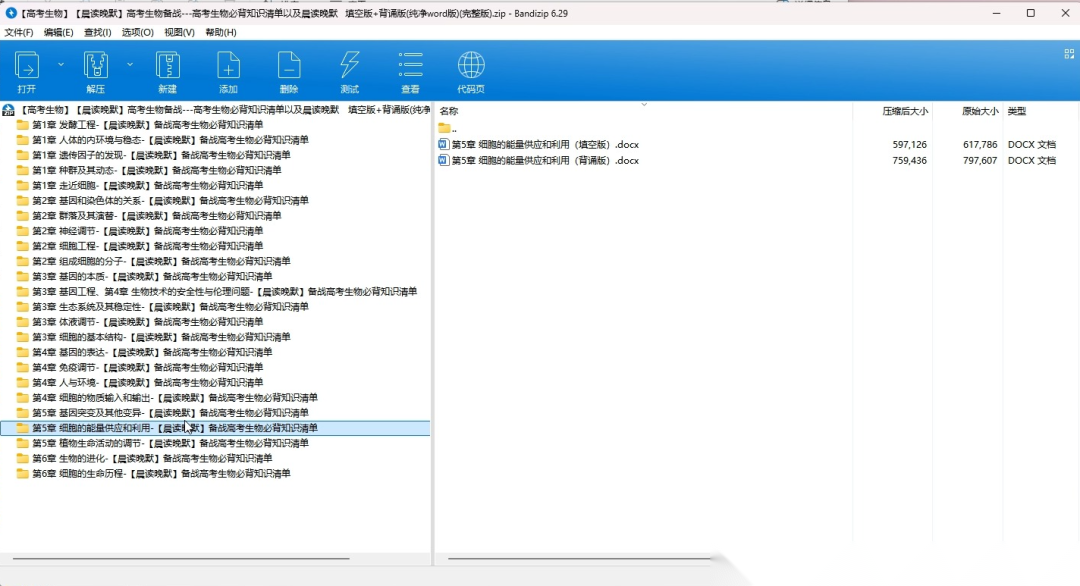Open the 帮助(H) menu
The height and width of the screenshot is (586, 1080).
[221, 32]
